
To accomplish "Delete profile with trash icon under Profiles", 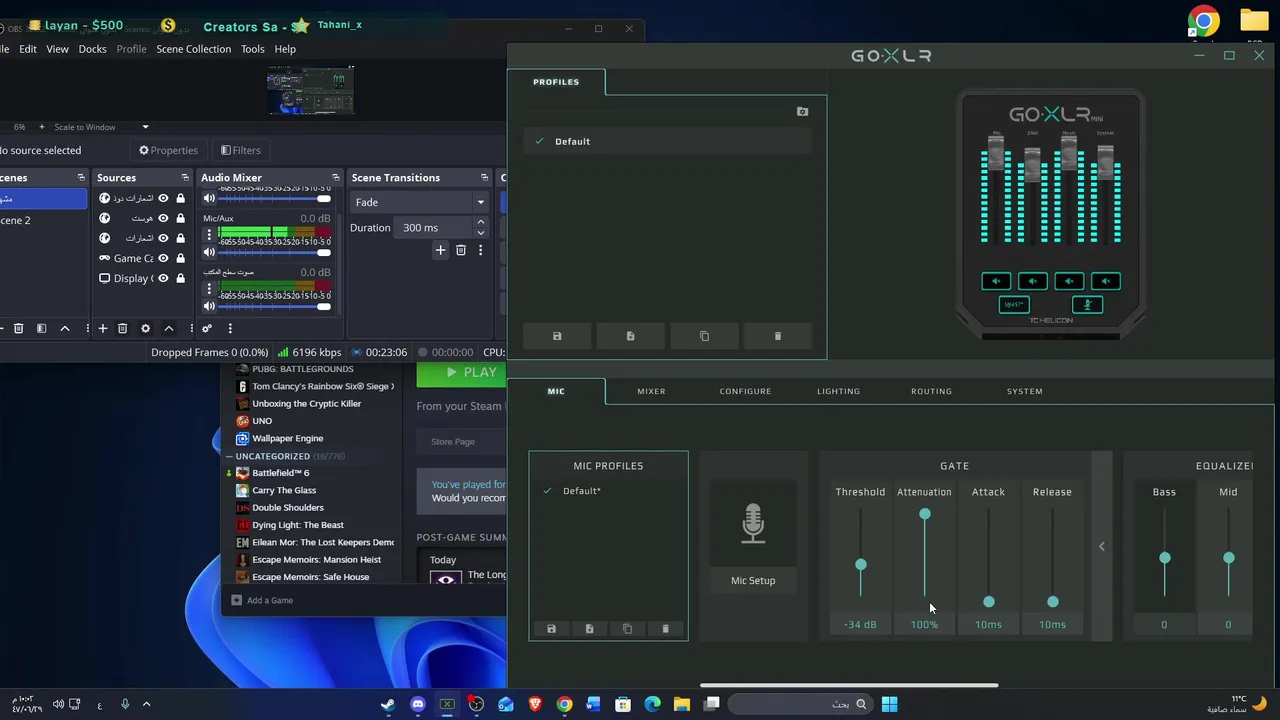I will point(778,336).
